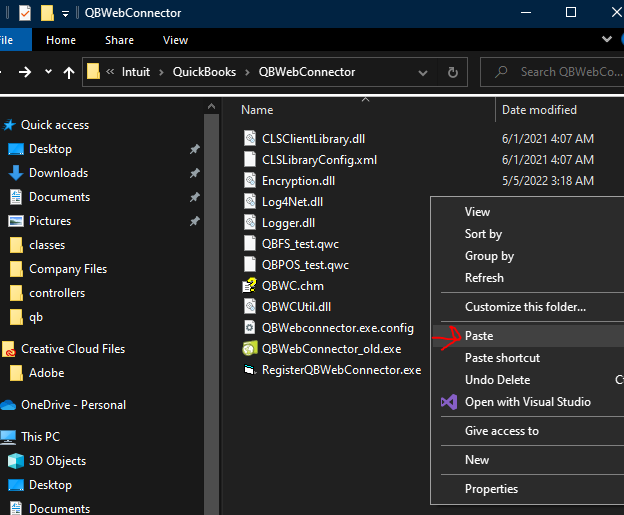Click the Properties quick access toolbar icon
The width and height of the screenshot is (624, 515).
click(x=25, y=13)
